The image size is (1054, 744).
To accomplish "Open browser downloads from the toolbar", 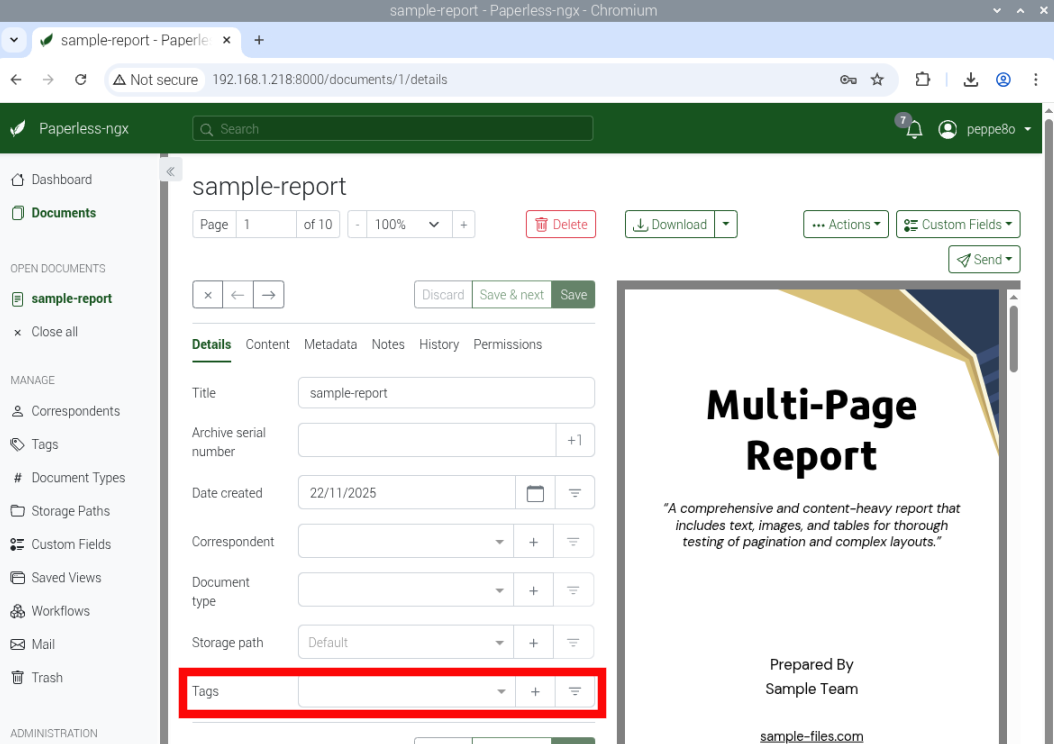I will (970, 79).
